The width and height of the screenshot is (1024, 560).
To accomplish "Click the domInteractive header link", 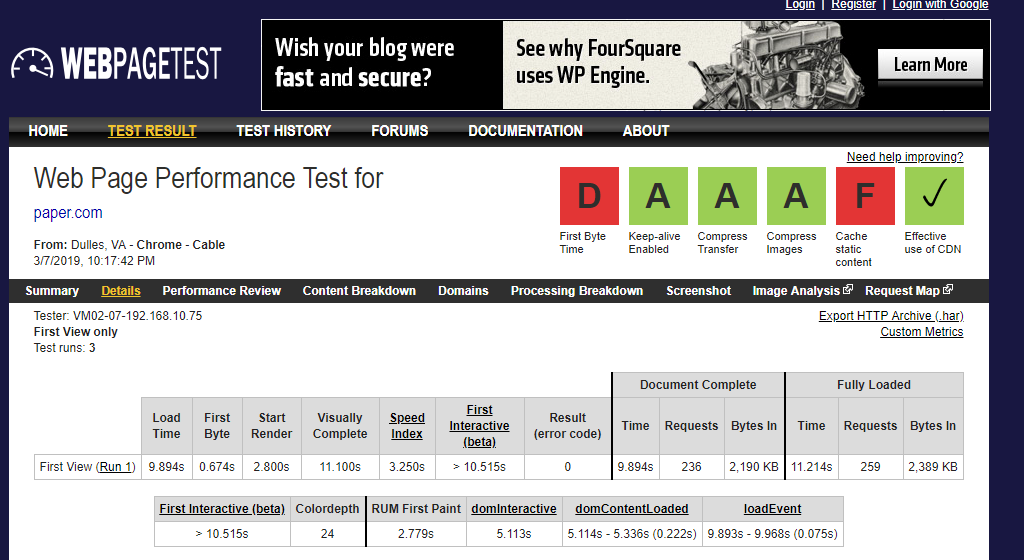I will 514,508.
